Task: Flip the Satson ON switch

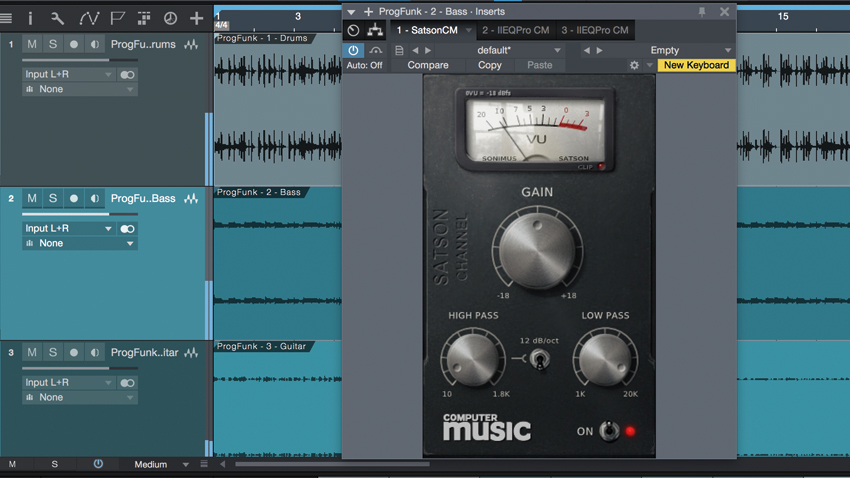Action: (x=609, y=431)
